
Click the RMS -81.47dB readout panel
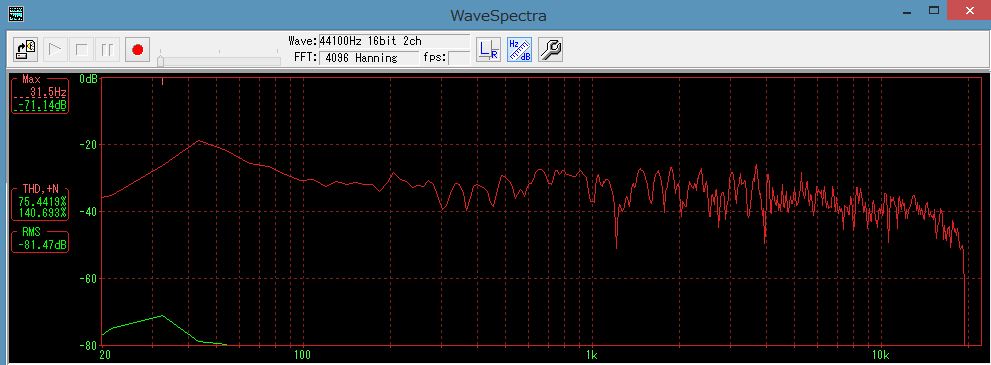[39, 240]
